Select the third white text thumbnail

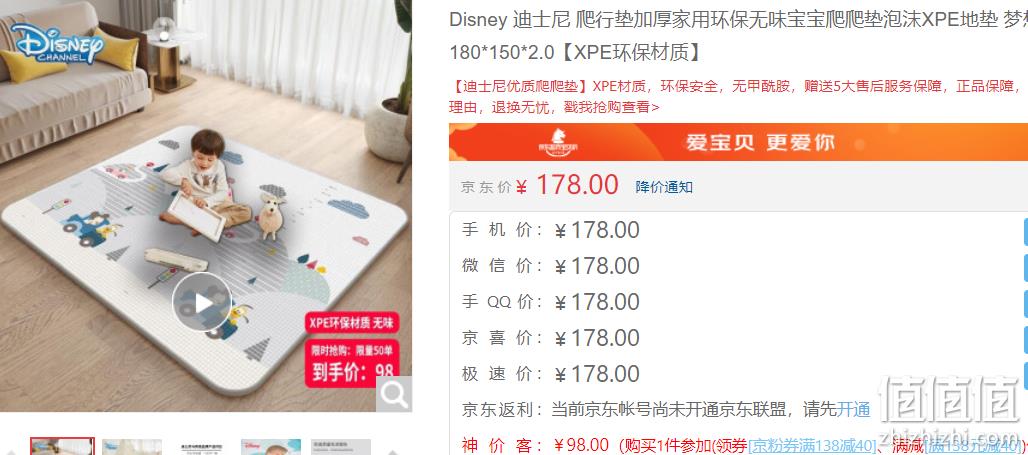coord(201,447)
